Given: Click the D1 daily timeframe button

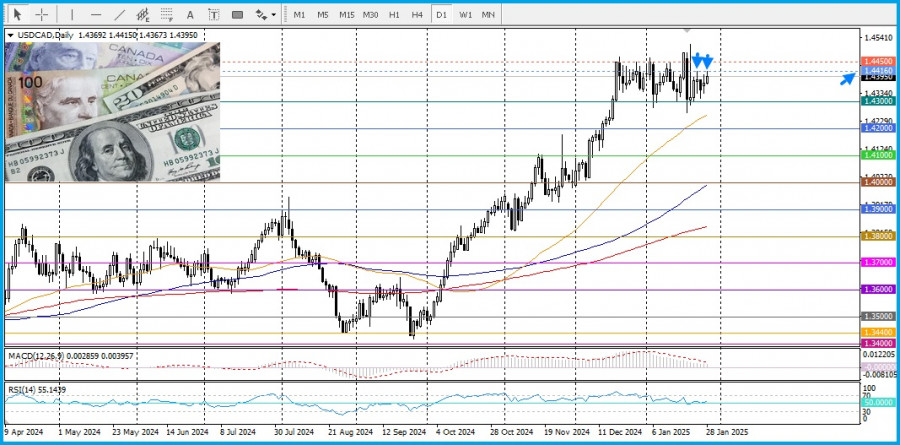Looking at the screenshot, I should coord(441,15).
